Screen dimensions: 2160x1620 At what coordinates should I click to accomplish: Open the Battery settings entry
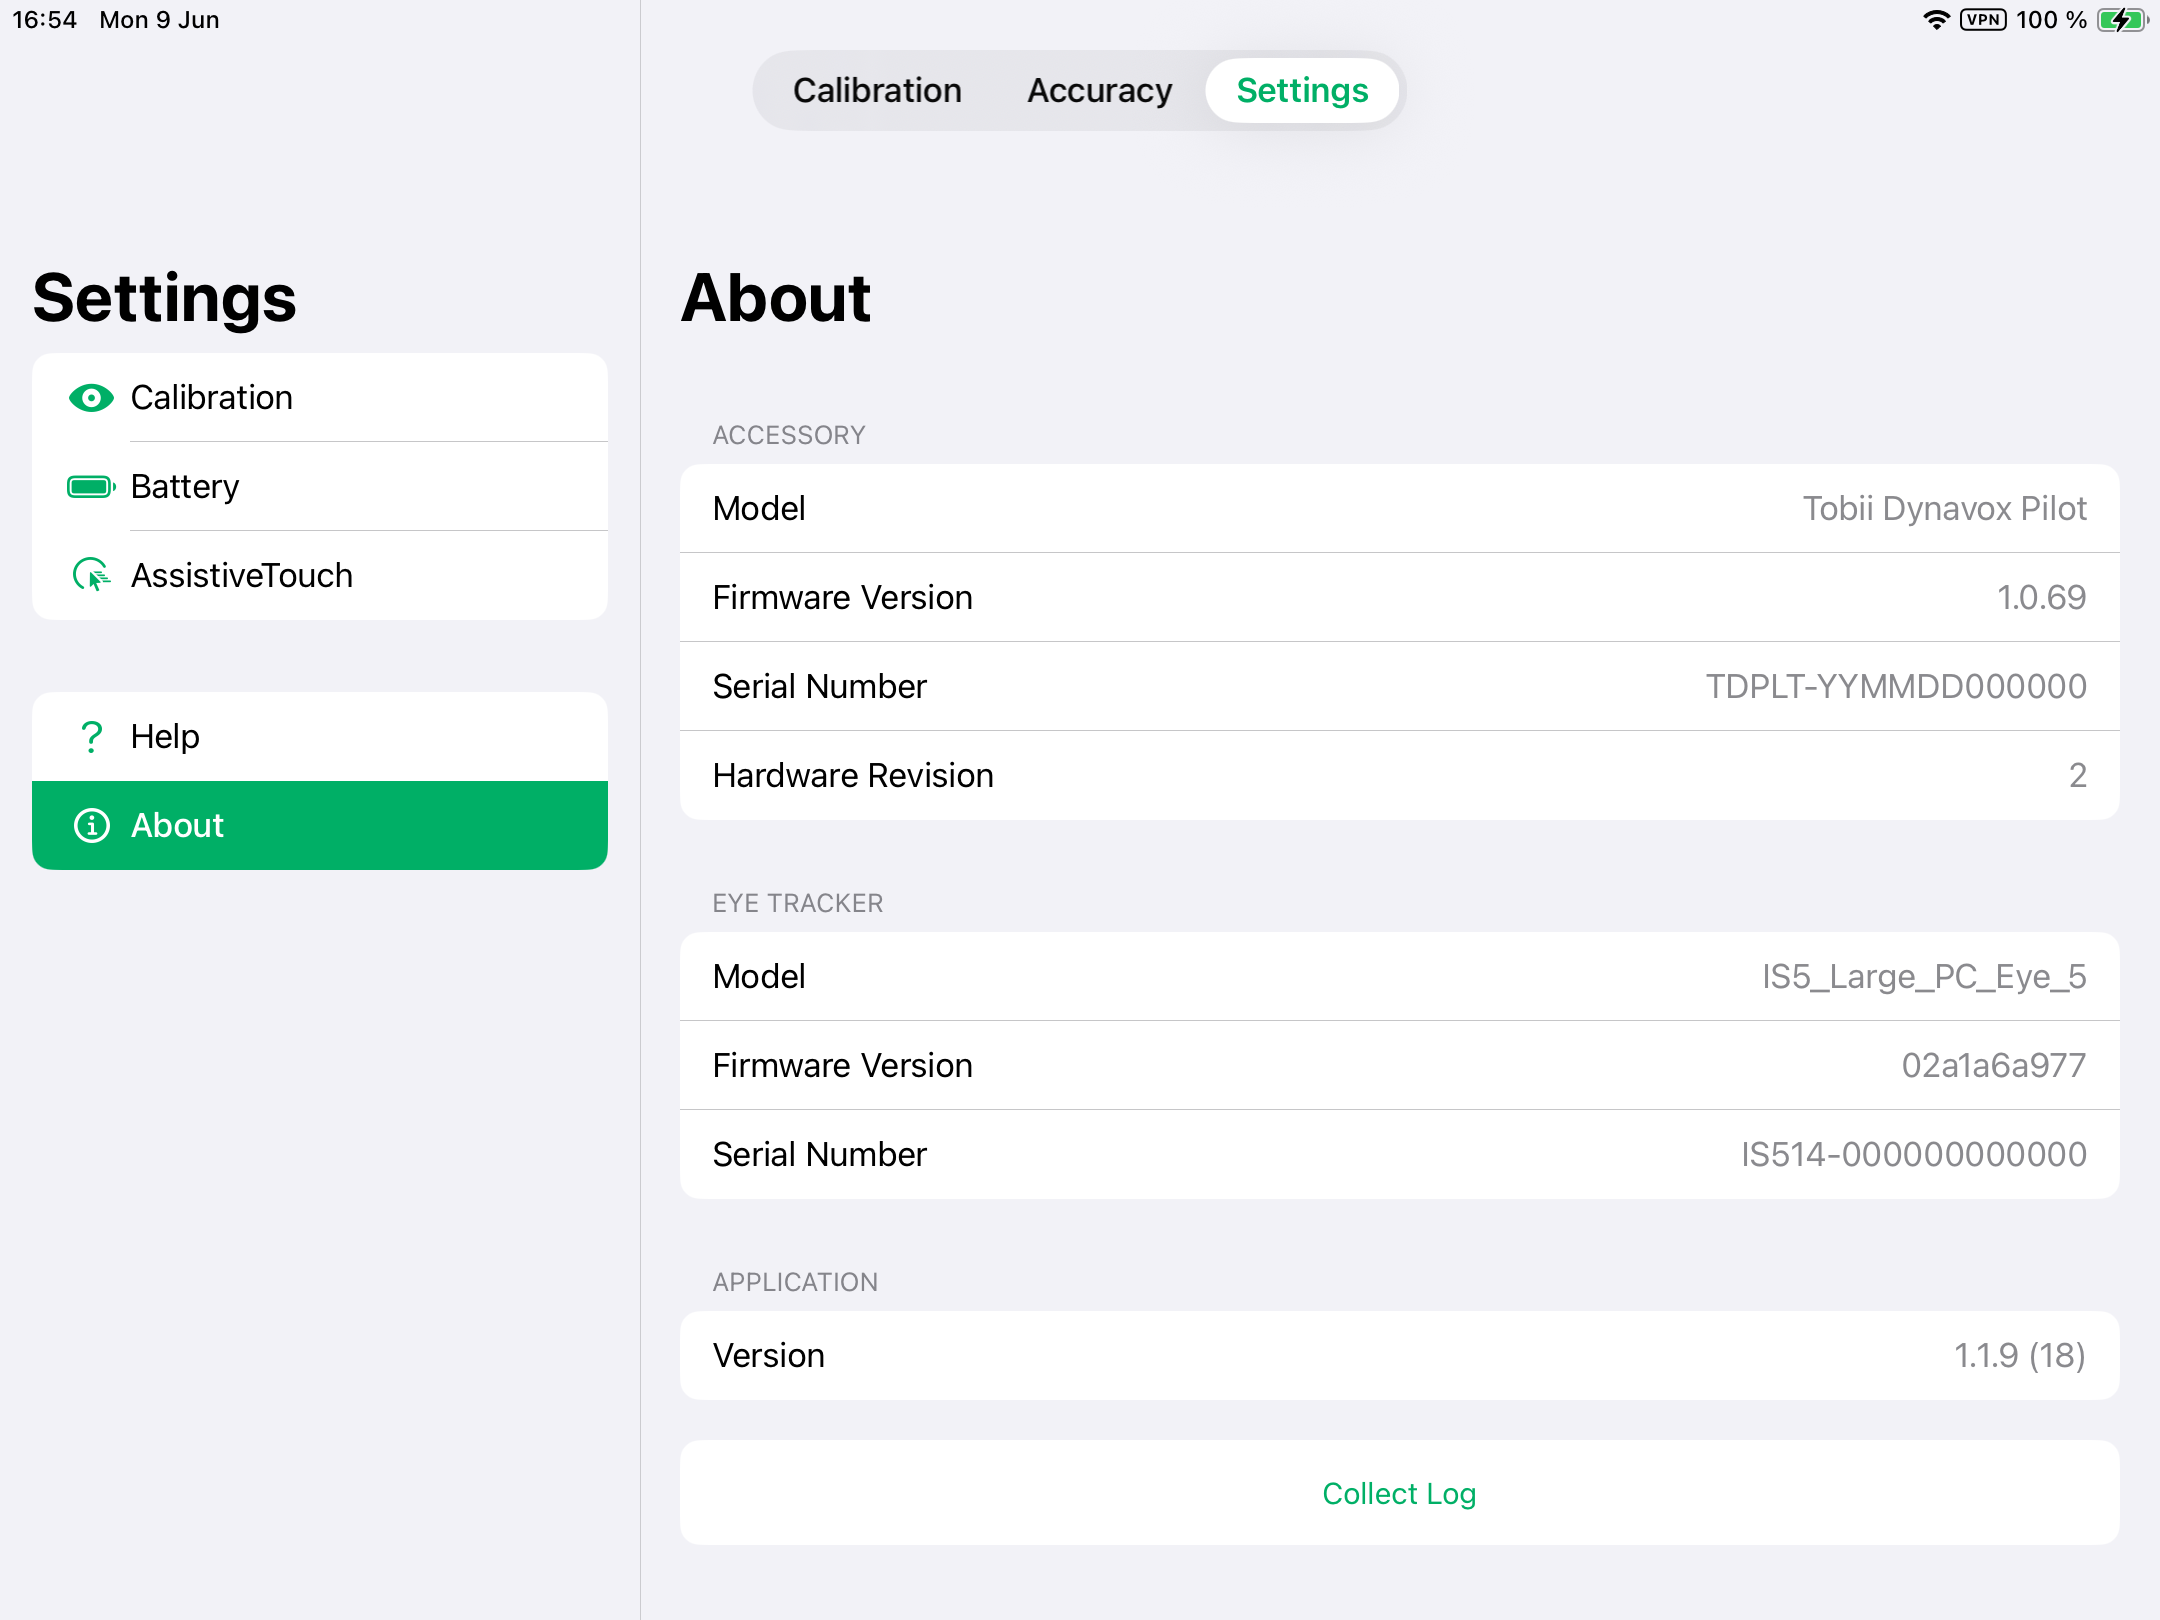(320, 487)
